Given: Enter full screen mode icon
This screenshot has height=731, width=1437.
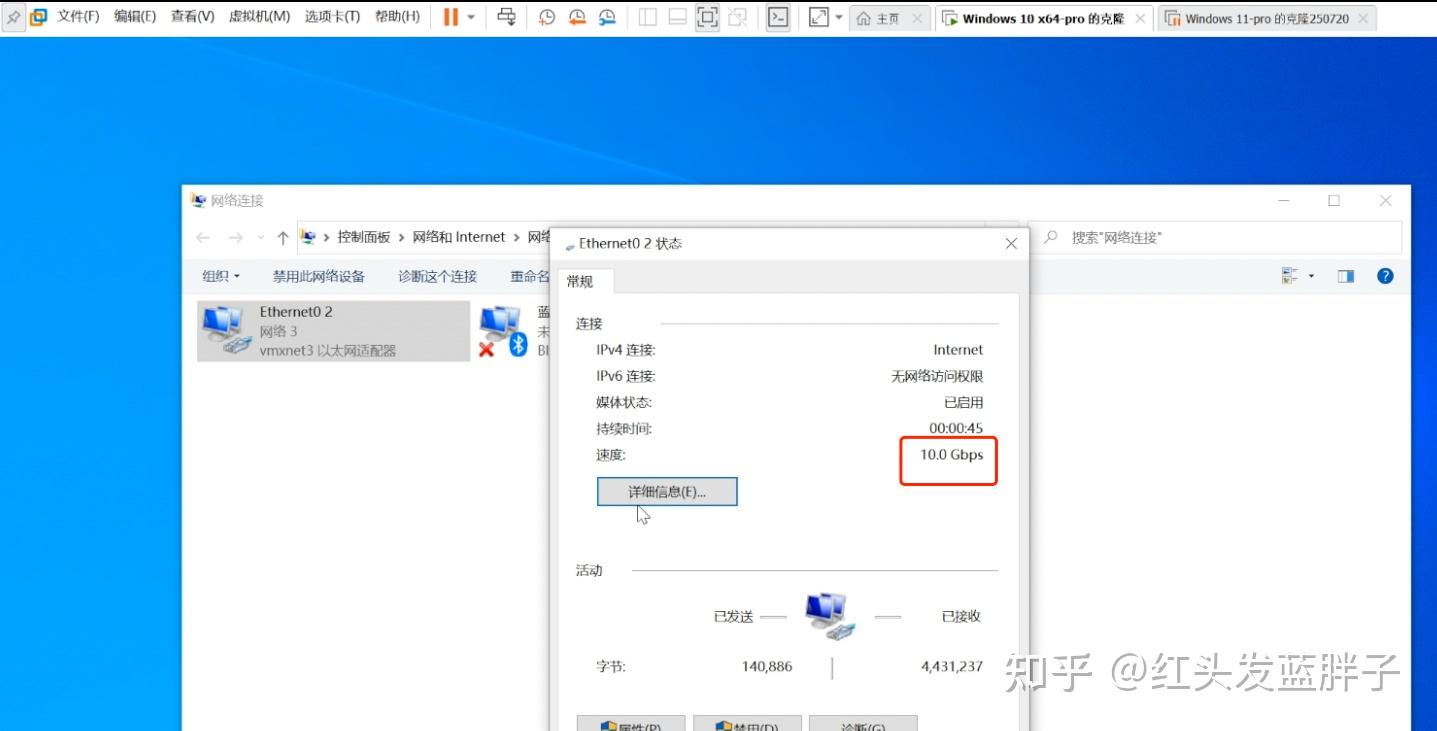Looking at the screenshot, I should (x=707, y=17).
